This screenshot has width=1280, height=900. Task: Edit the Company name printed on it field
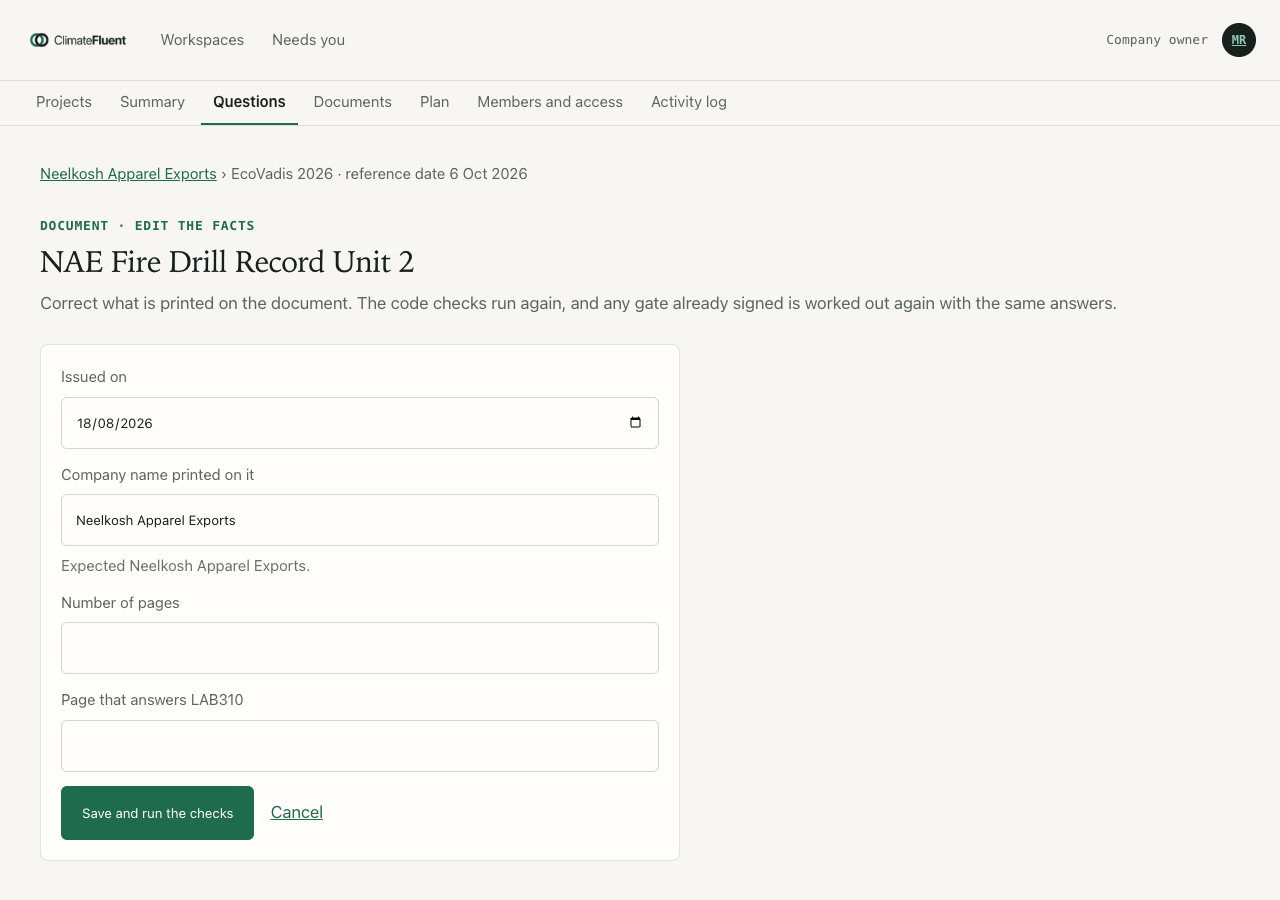pos(360,520)
